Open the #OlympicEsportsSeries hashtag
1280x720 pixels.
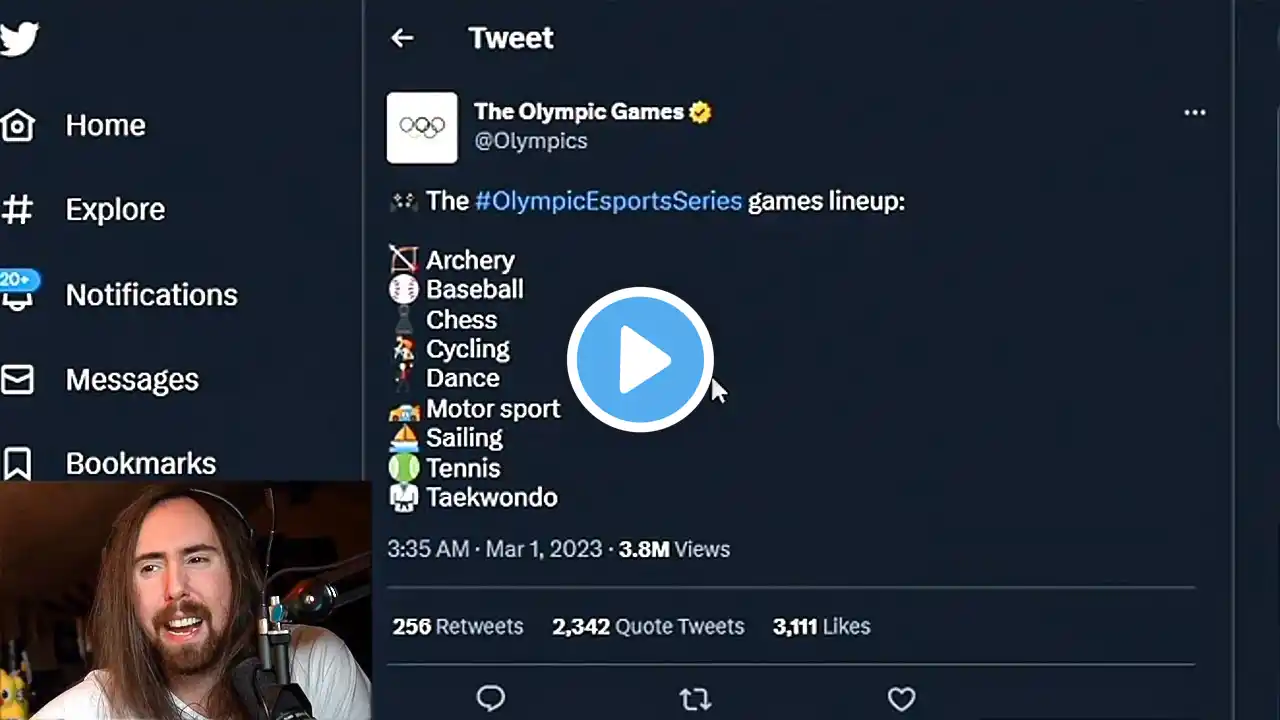coord(608,201)
